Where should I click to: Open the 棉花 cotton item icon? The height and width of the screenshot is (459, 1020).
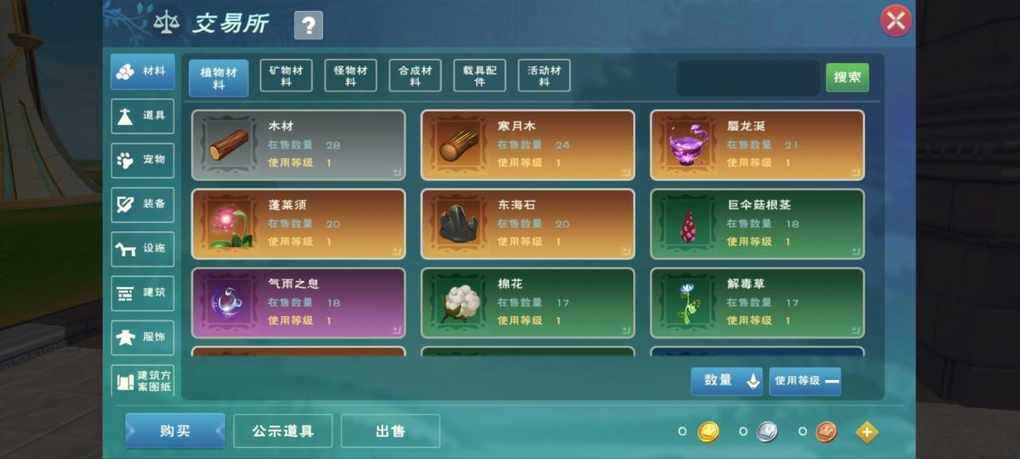458,303
